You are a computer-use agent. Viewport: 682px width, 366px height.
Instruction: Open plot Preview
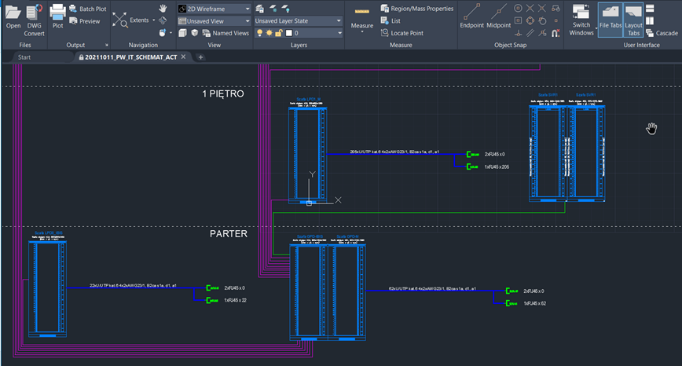[85, 21]
